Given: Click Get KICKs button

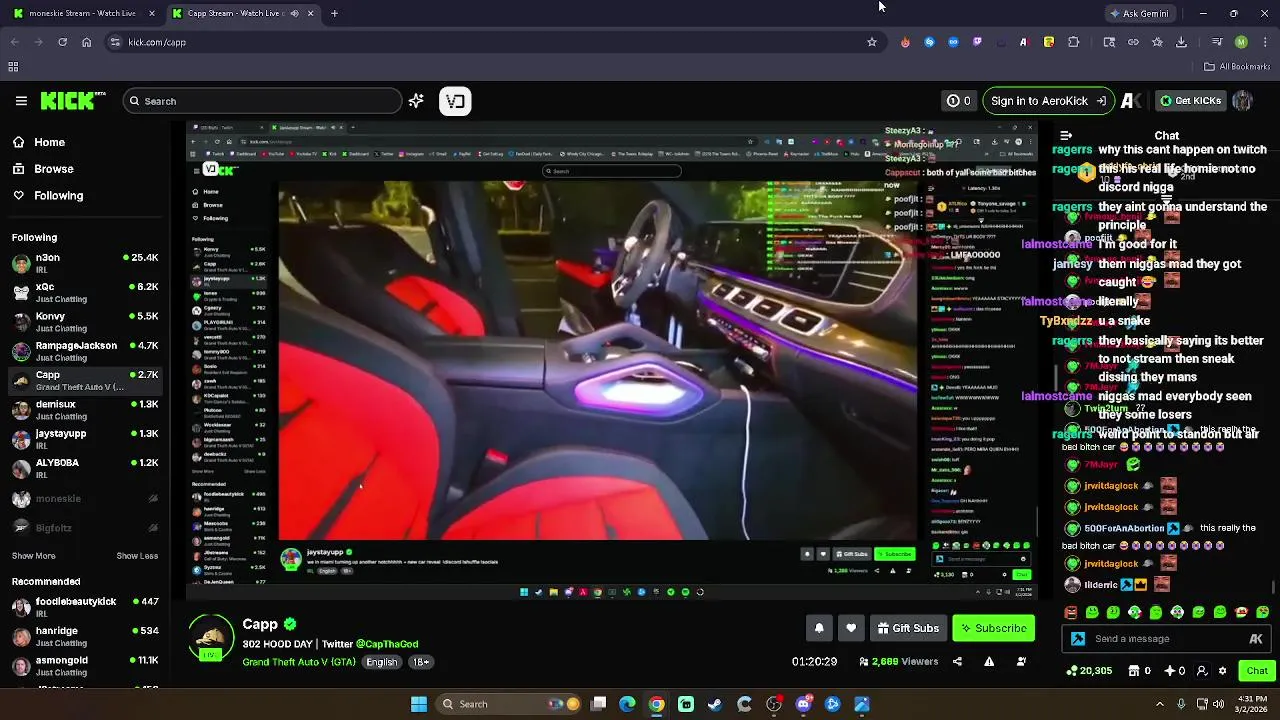Looking at the screenshot, I should 1189,101.
